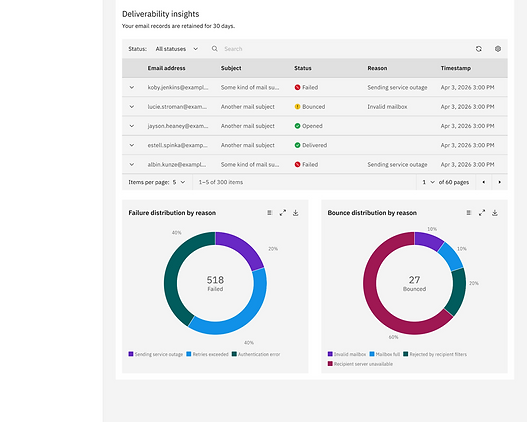Viewport: 527px width, 422px height.
Task: Click "Bounce distribution by reason" title
Action: pyautogui.click(x=372, y=213)
